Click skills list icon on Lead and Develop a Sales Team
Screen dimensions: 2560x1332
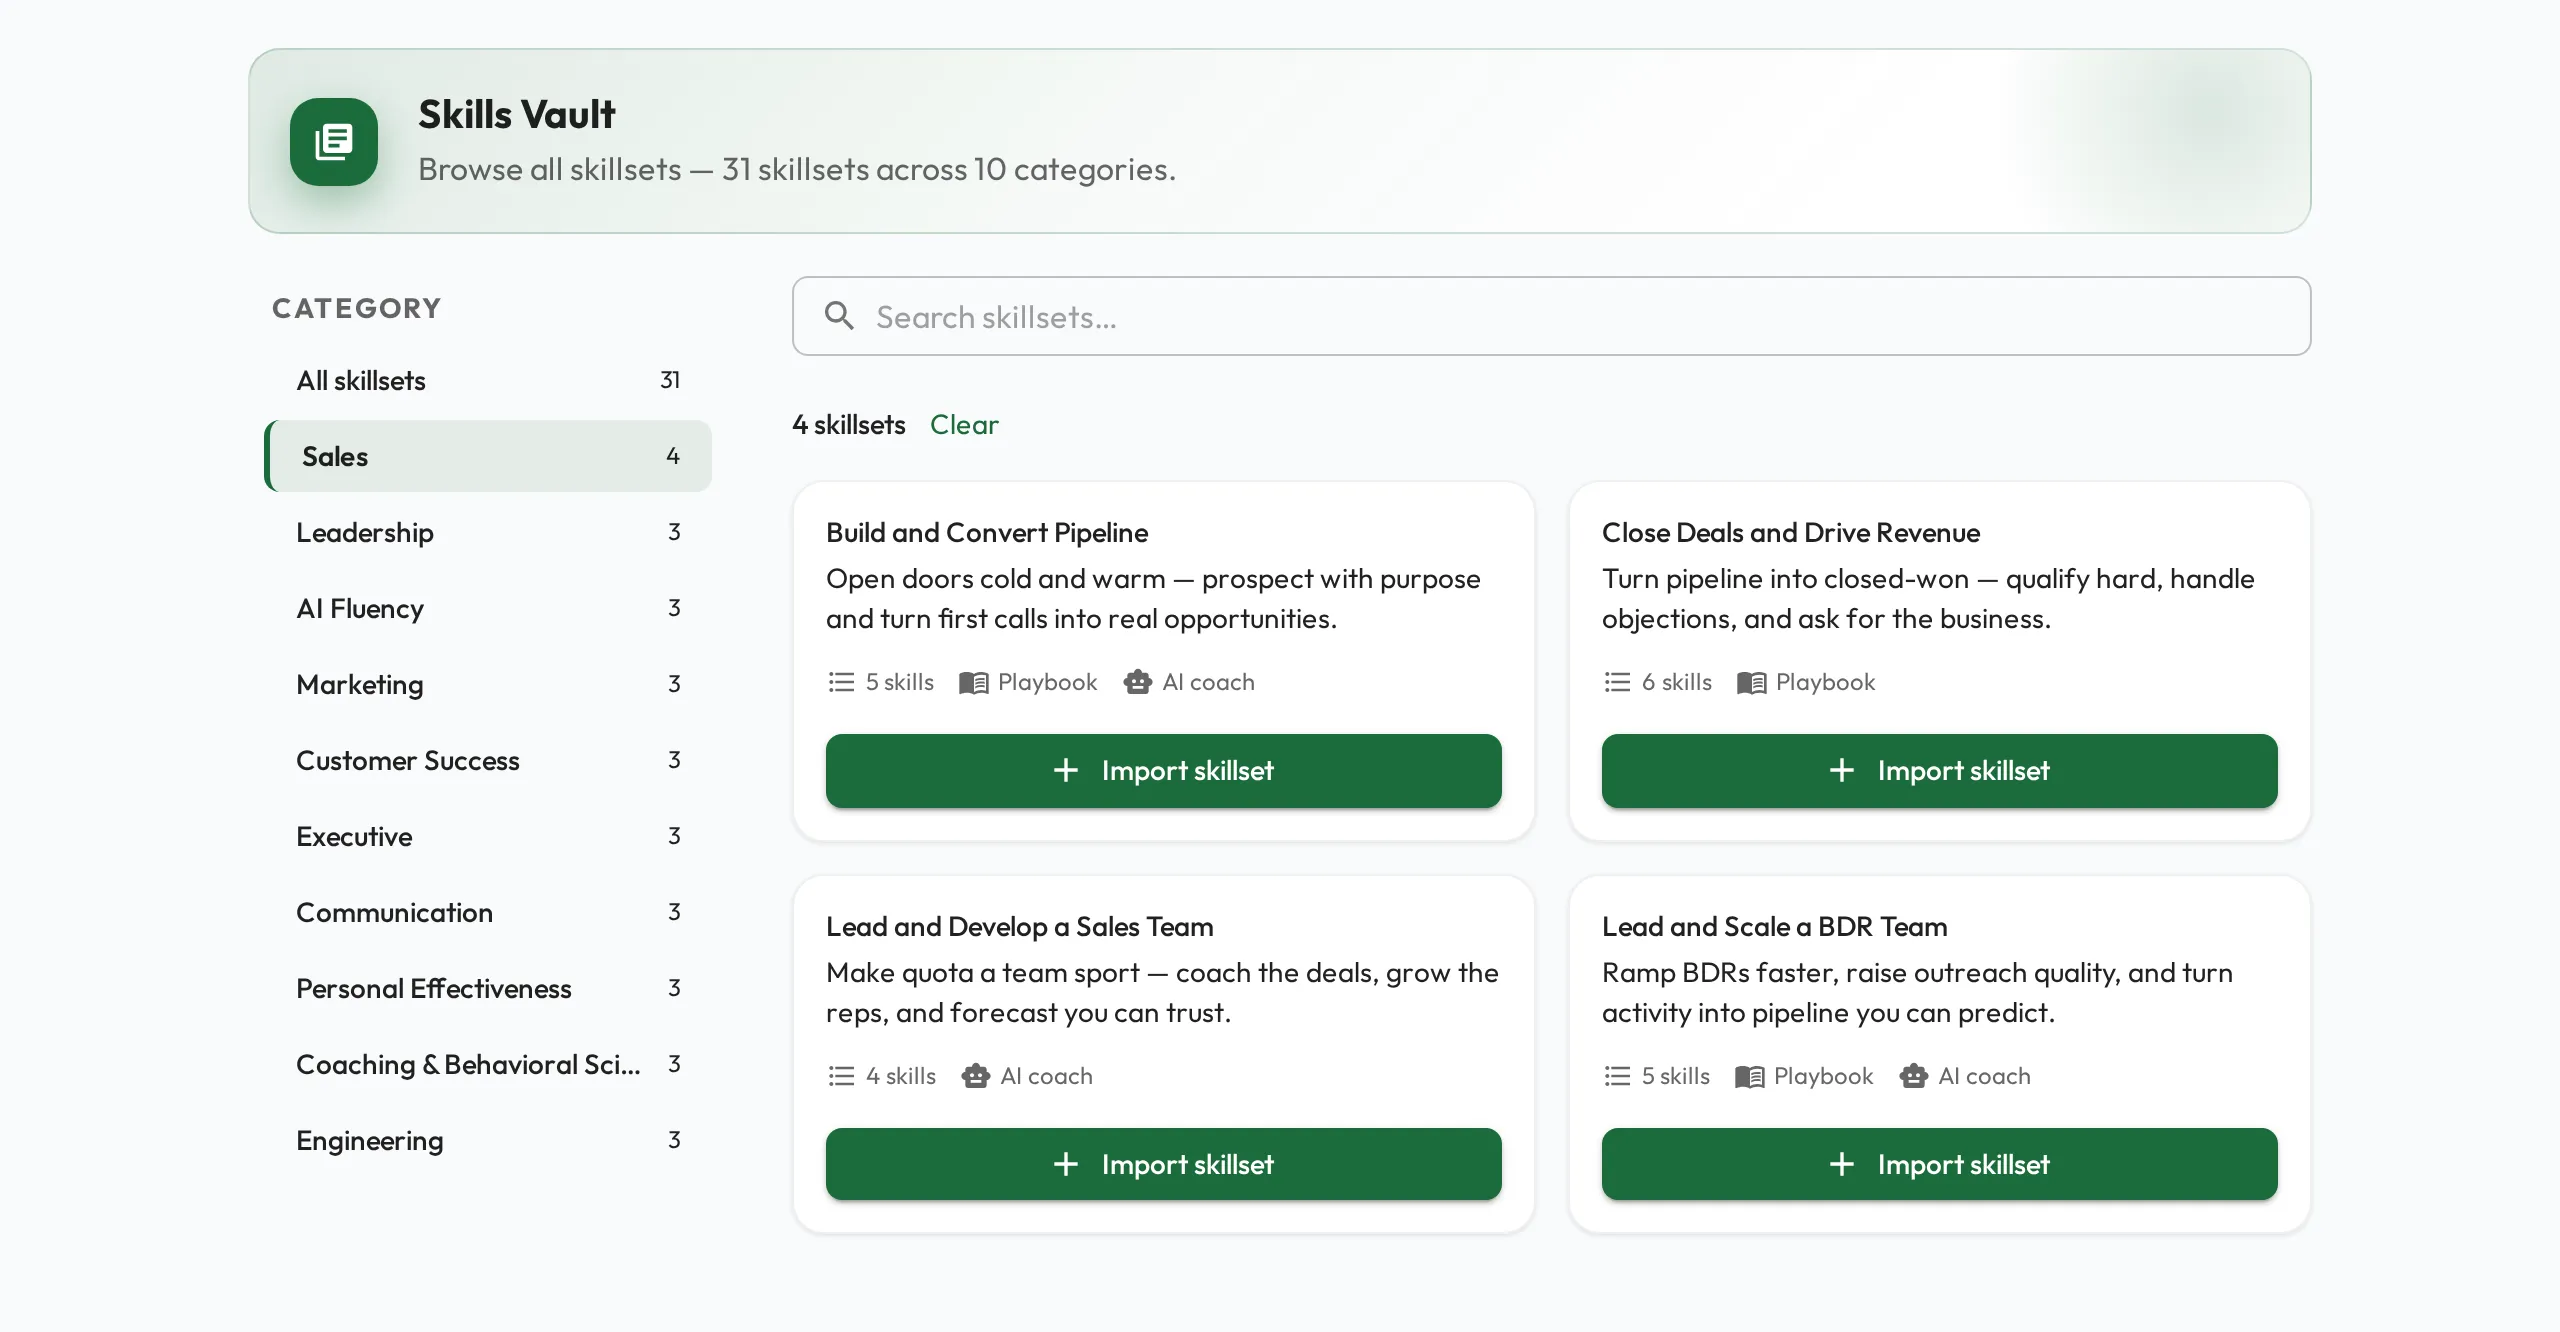tap(841, 1076)
